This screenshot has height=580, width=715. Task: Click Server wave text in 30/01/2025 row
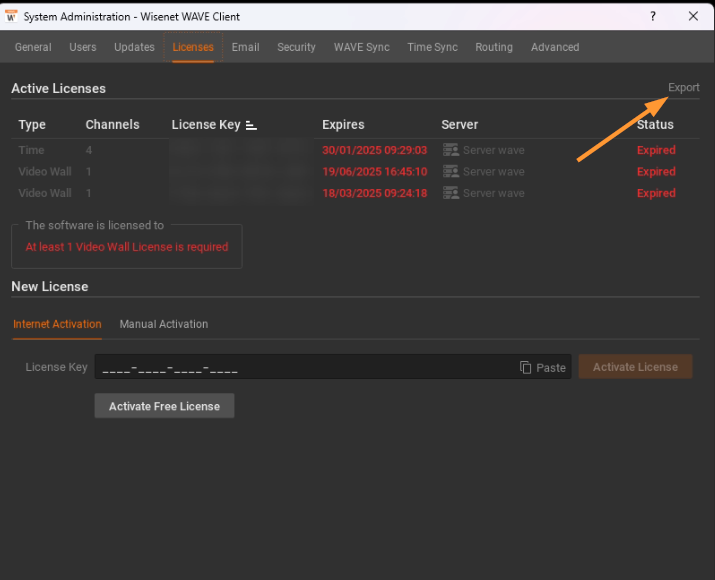494,150
